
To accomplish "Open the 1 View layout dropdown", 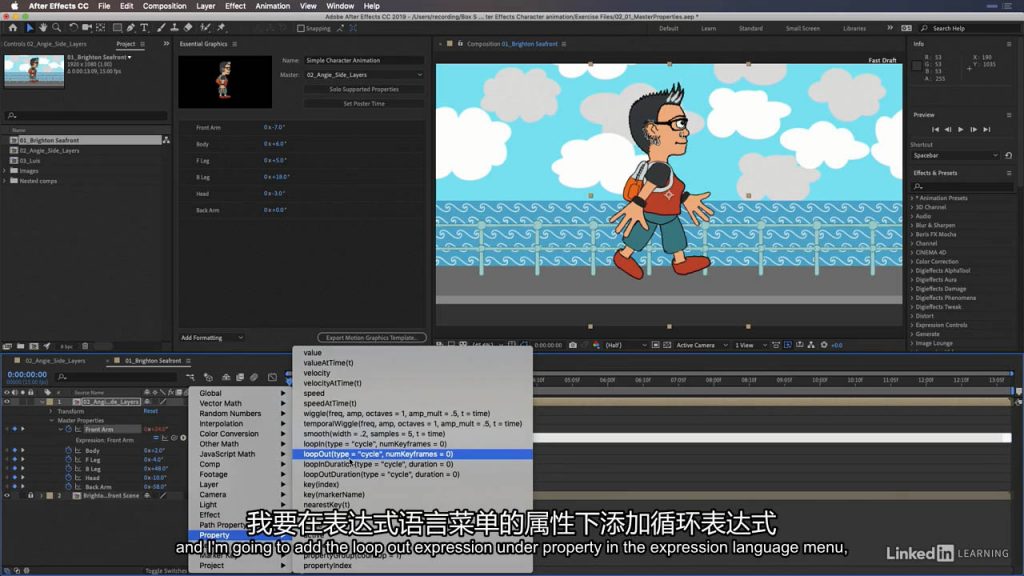I will 750,345.
